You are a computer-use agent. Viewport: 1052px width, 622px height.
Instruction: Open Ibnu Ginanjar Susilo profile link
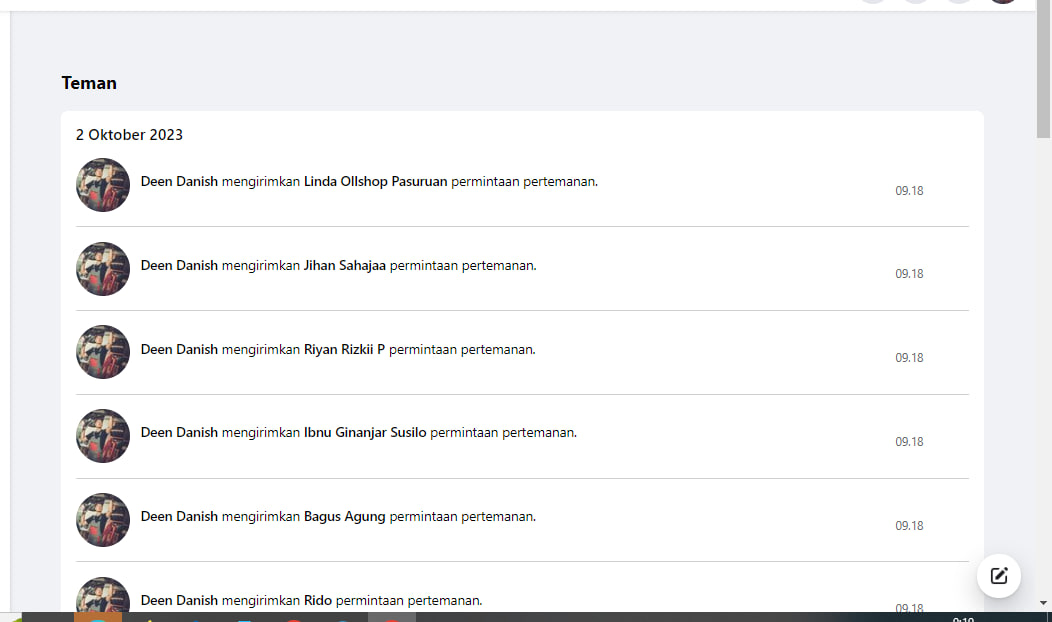[x=365, y=433]
